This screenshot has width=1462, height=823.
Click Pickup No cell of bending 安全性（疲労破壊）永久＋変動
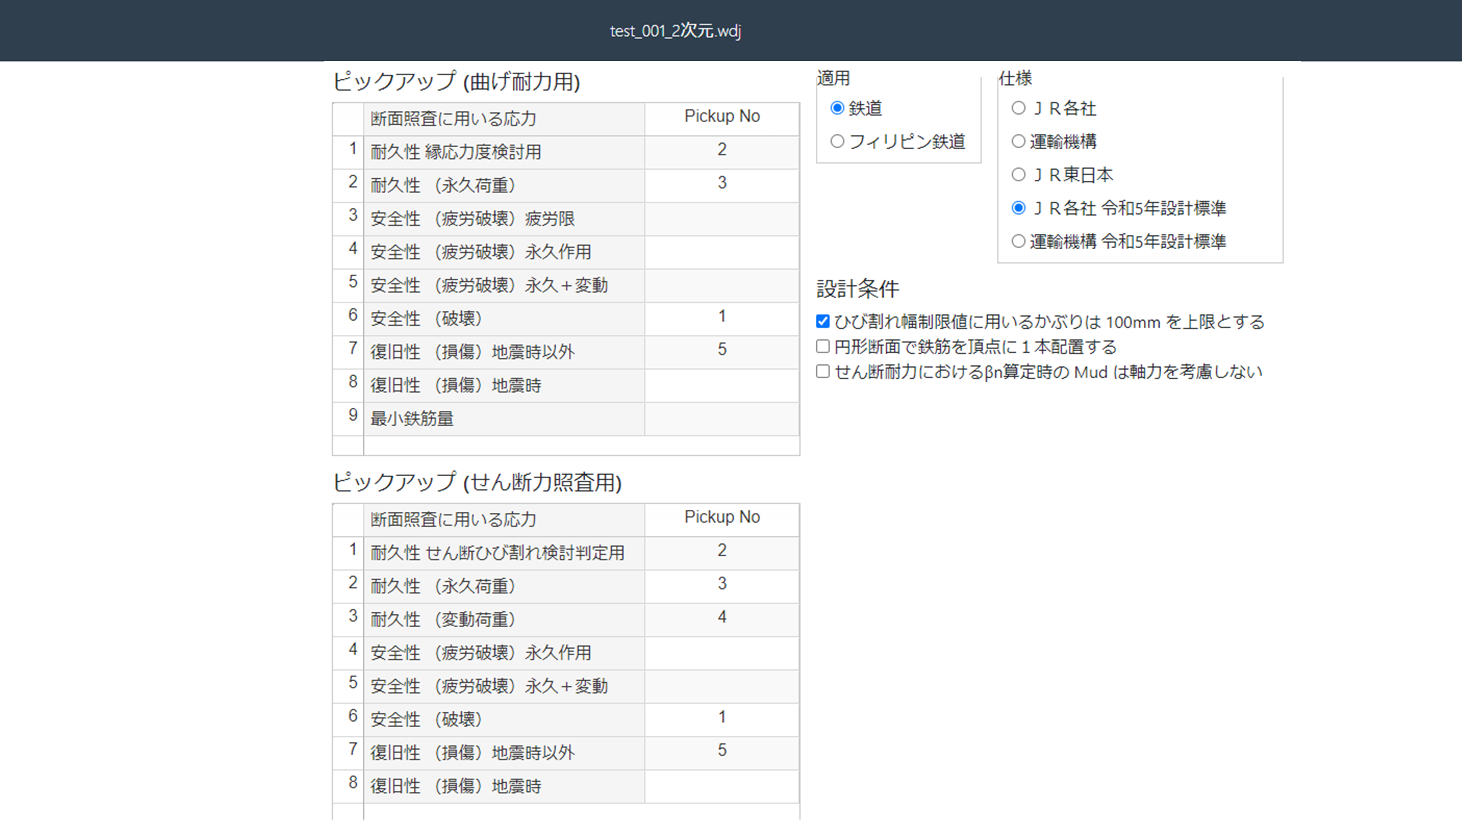[x=722, y=285]
